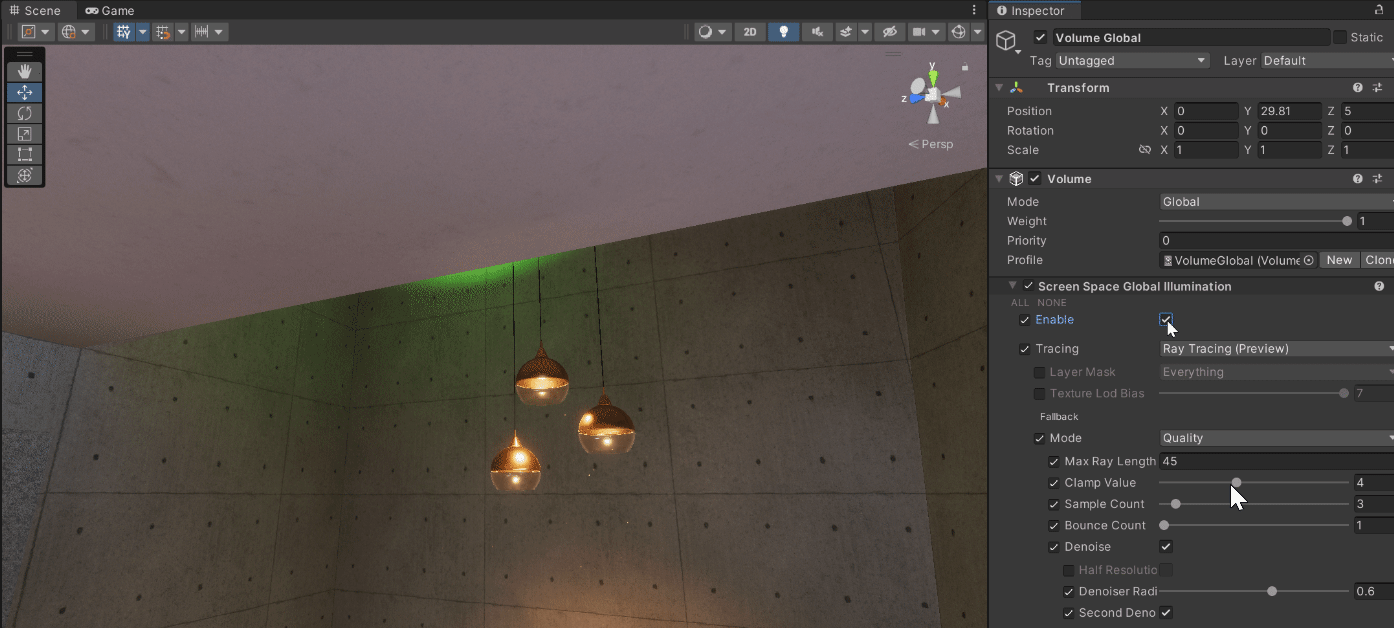Viewport: 1394px width, 628px height.
Task: Select the Transform tool in overlay
Action: [x=25, y=176]
